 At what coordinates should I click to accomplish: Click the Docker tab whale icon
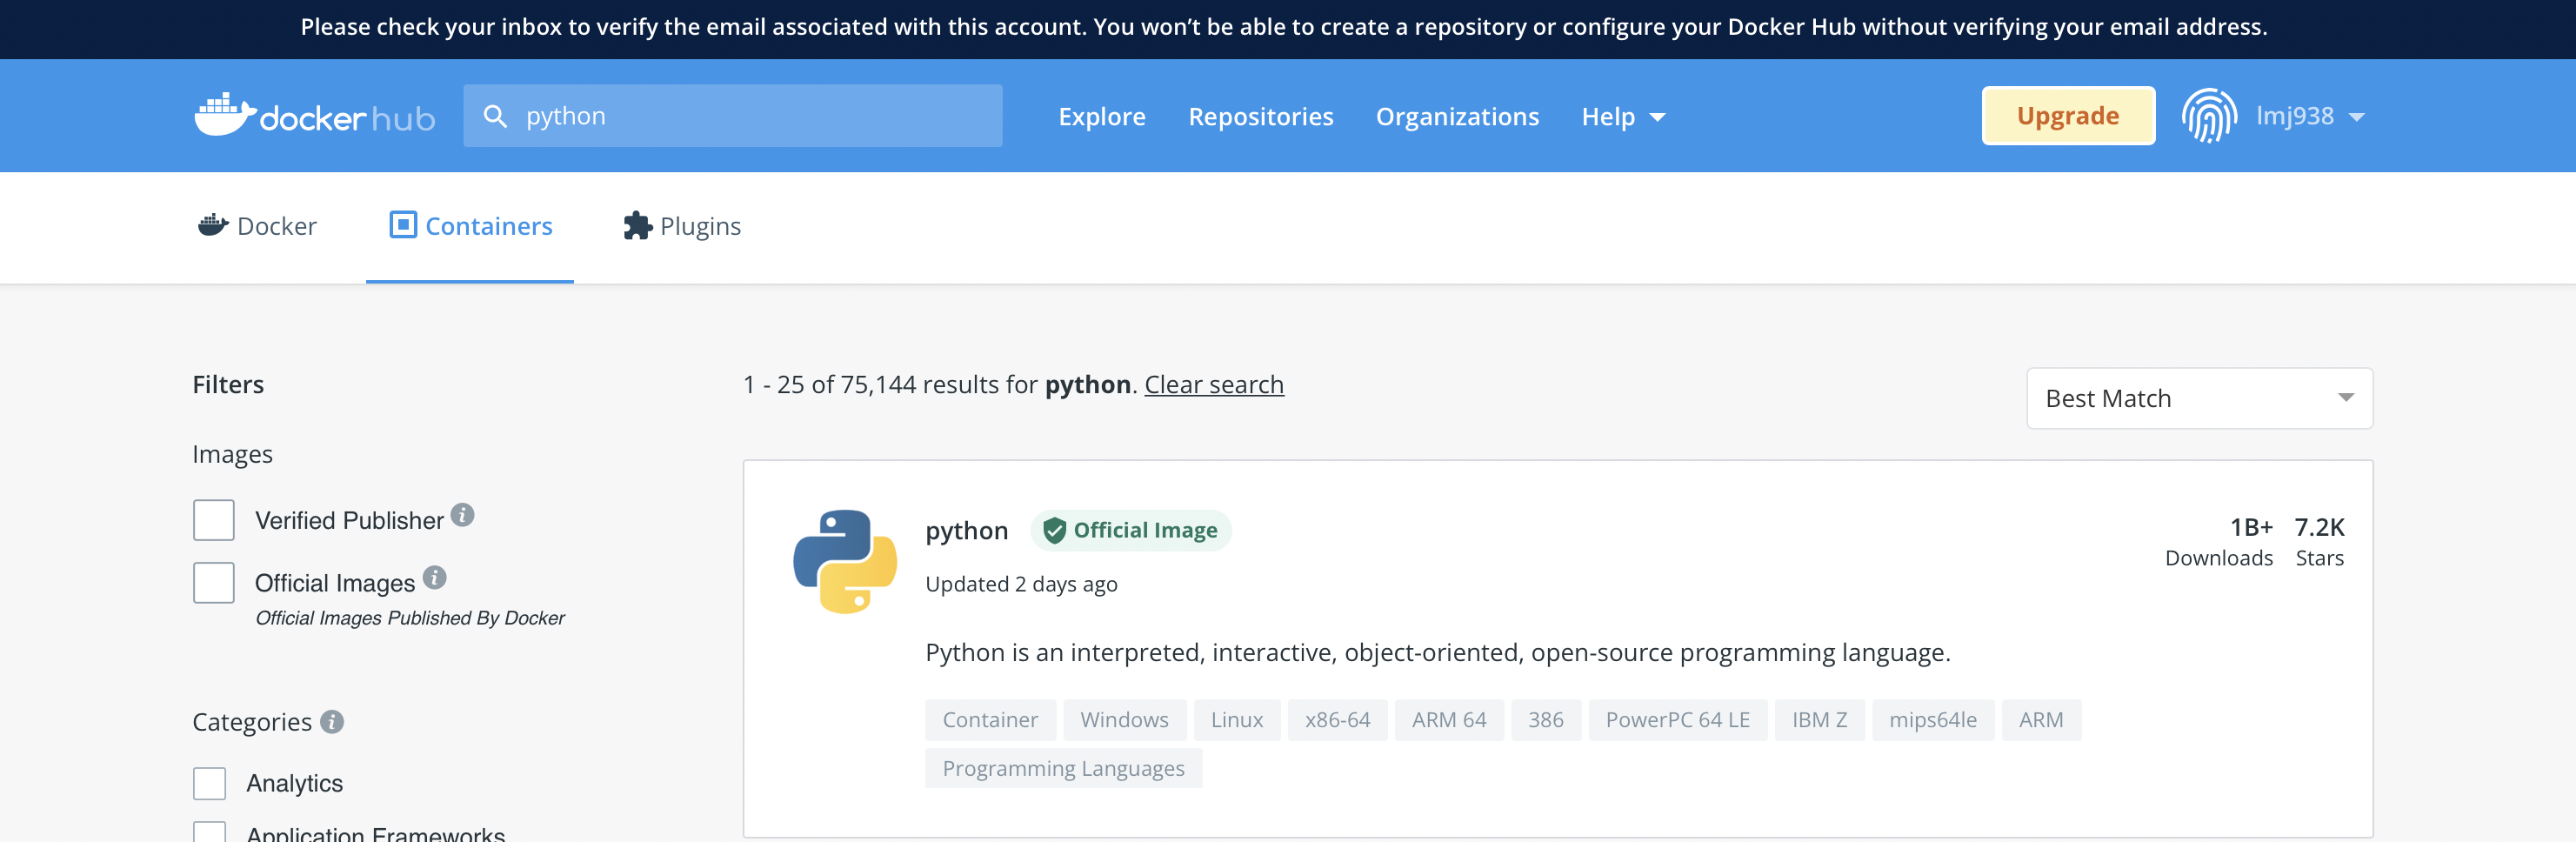point(213,225)
